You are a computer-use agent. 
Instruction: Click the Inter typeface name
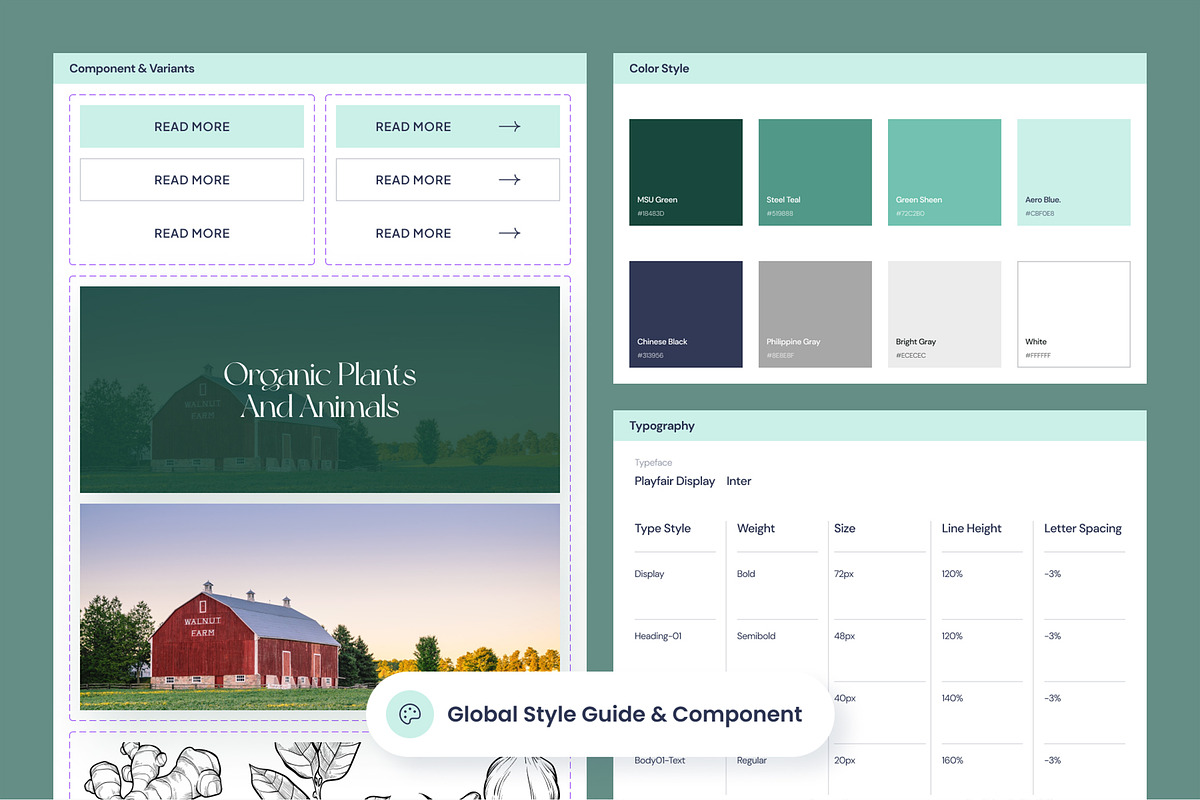[739, 481]
